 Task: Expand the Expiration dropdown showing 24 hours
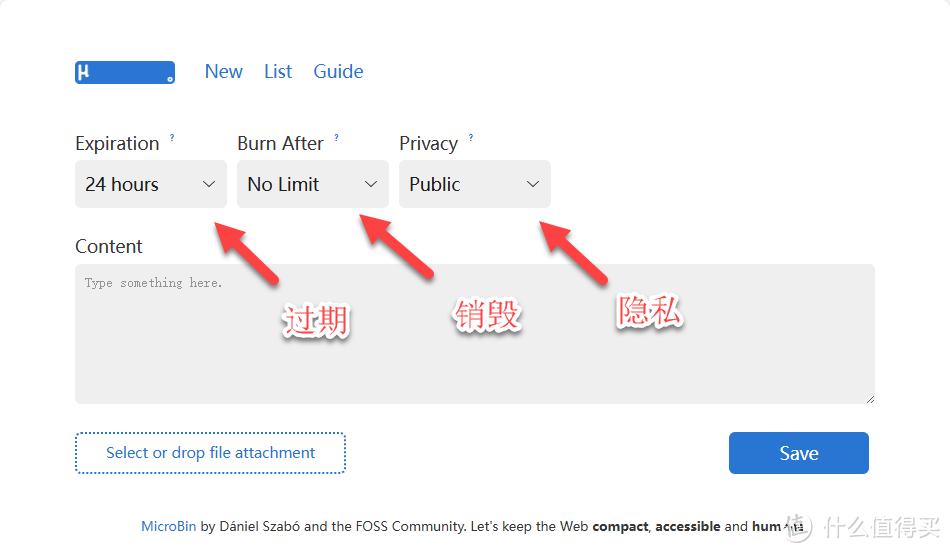click(x=151, y=184)
